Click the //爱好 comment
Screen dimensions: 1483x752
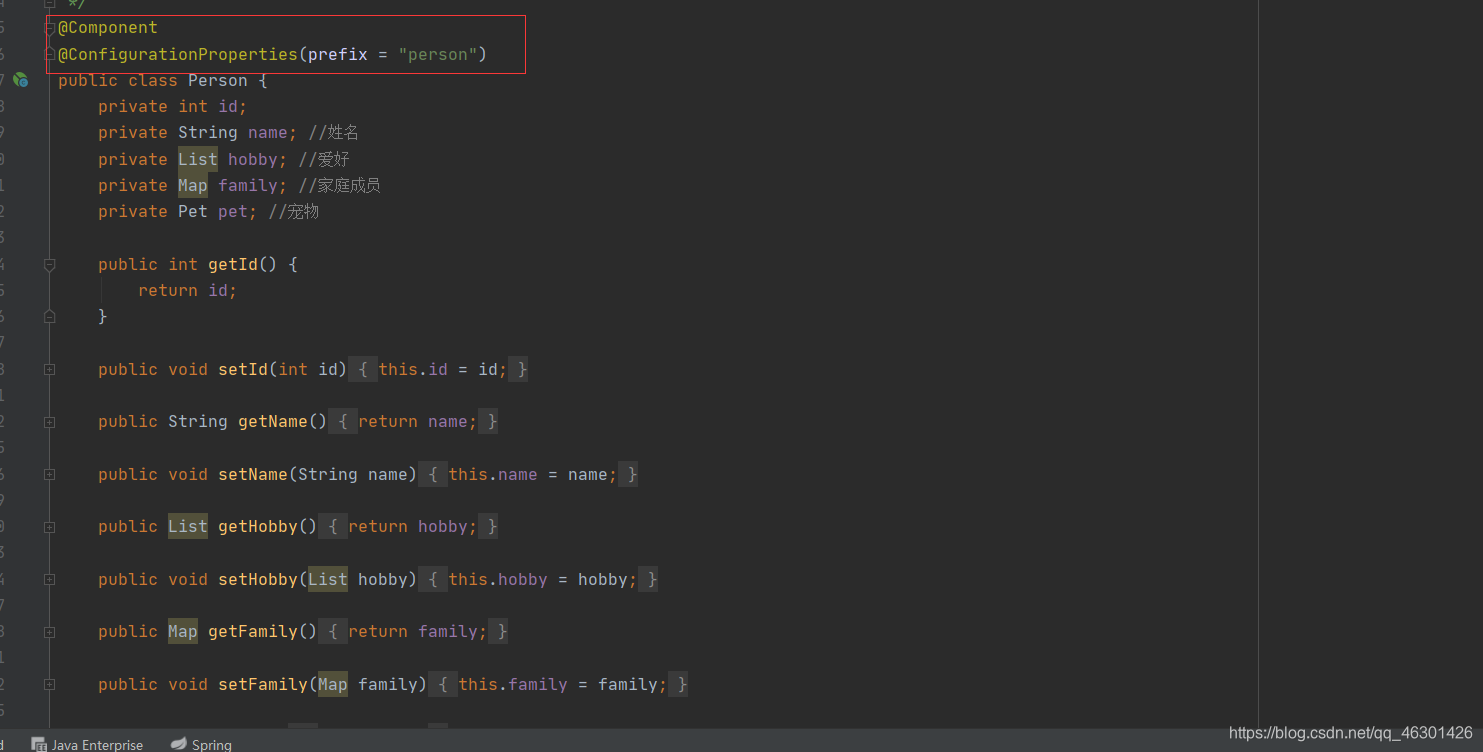[x=324, y=159]
